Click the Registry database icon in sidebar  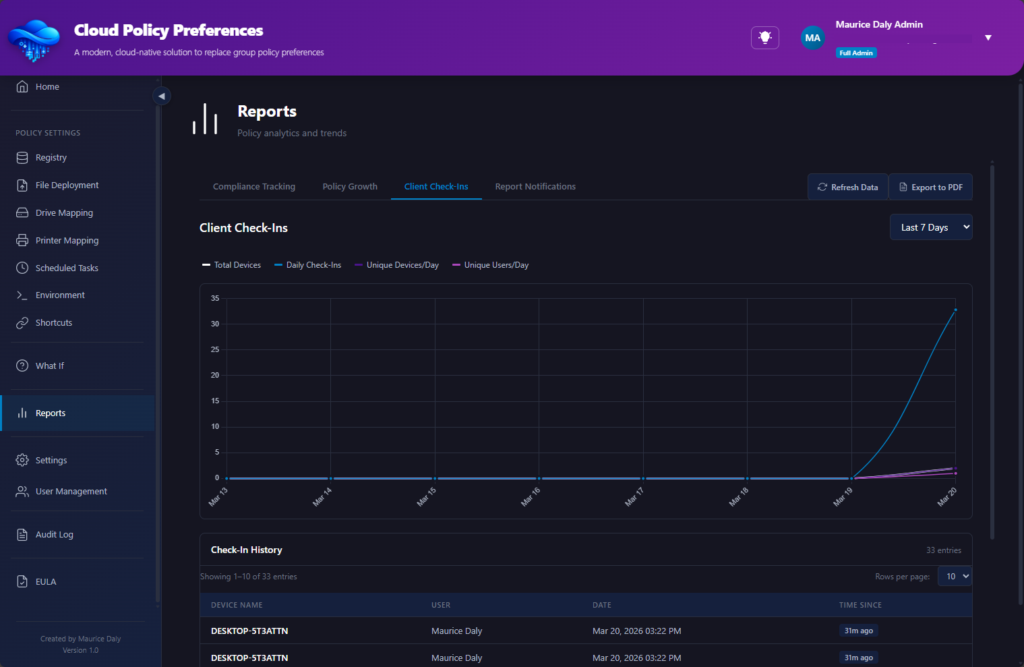(23, 158)
